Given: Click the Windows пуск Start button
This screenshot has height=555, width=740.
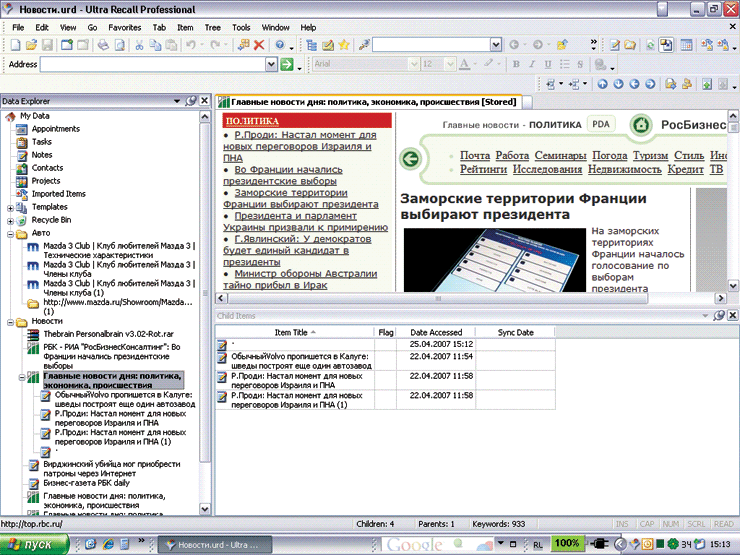Looking at the screenshot, I should pos(34,544).
